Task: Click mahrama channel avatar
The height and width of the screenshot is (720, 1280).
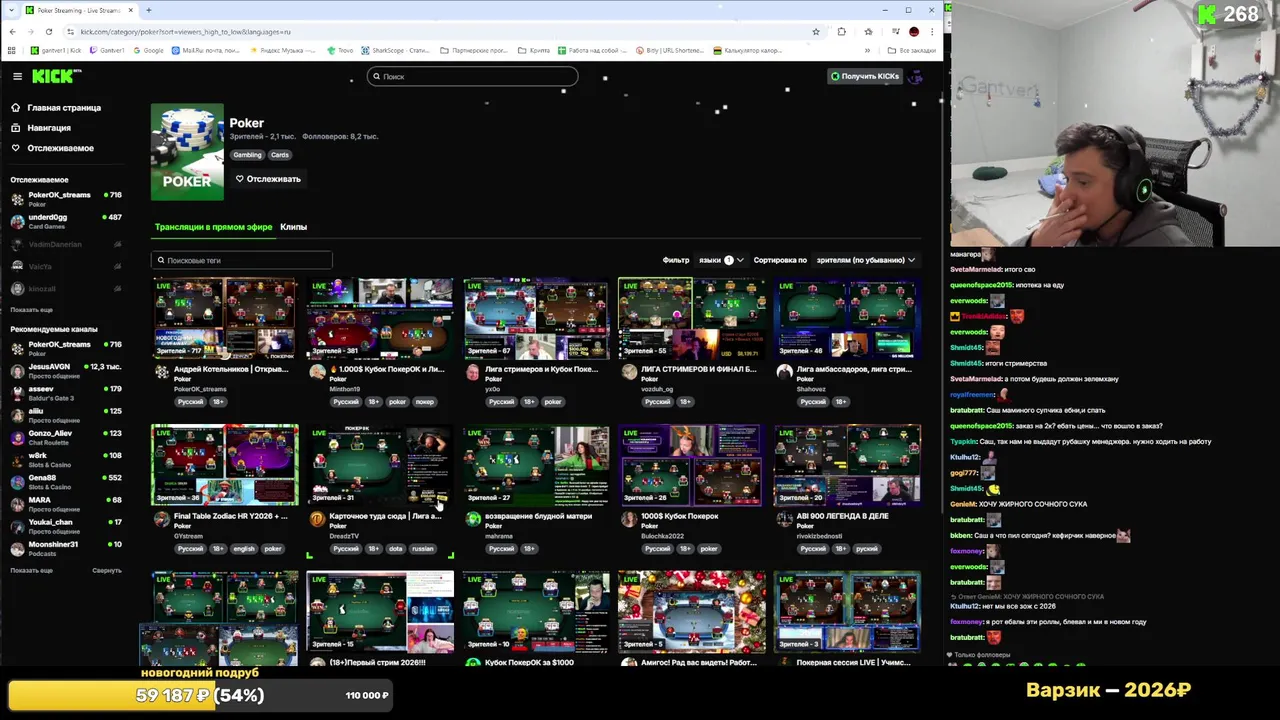Action: tap(473, 520)
